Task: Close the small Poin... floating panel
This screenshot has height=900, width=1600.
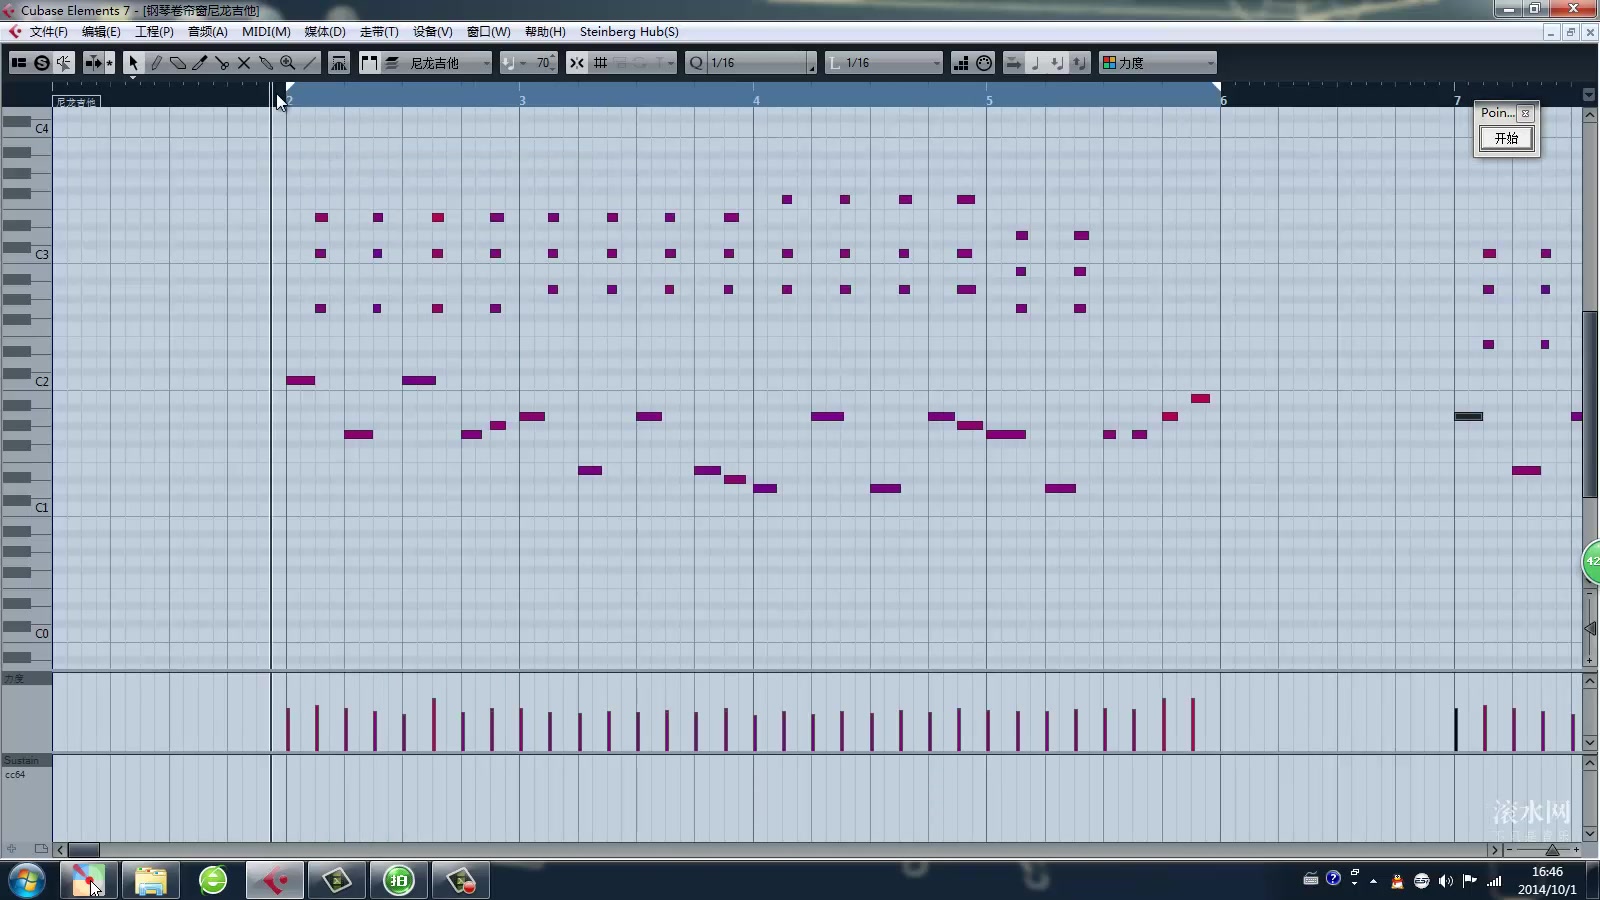Action: tap(1525, 113)
